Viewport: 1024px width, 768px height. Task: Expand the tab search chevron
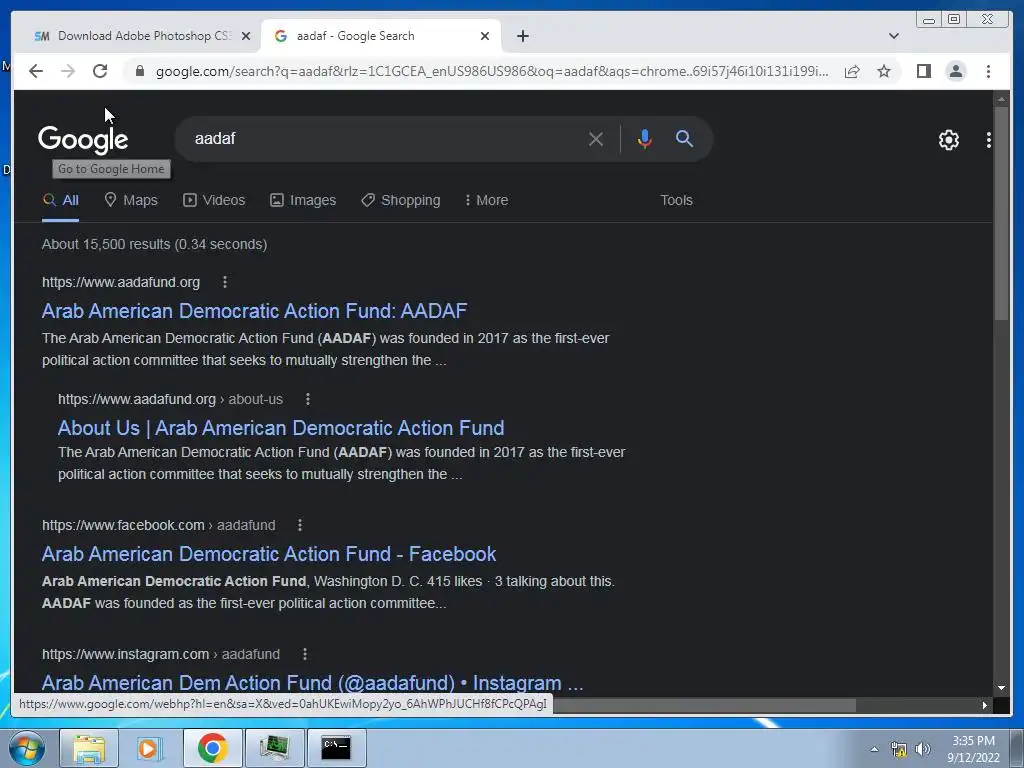click(894, 36)
